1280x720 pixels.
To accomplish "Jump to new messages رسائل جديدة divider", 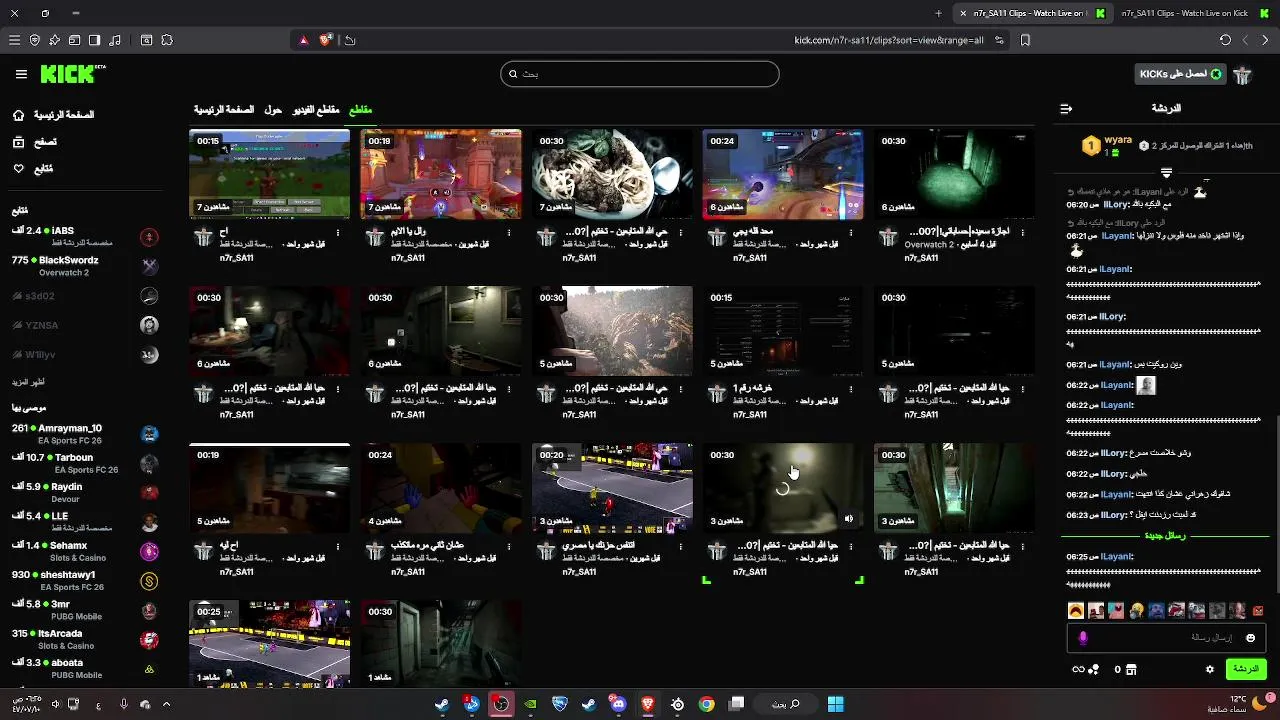I will point(1165,536).
